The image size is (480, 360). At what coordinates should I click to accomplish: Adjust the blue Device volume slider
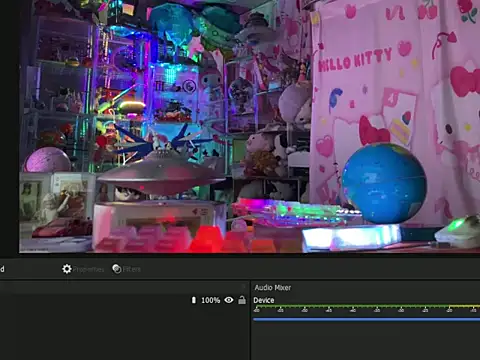tap(366, 319)
